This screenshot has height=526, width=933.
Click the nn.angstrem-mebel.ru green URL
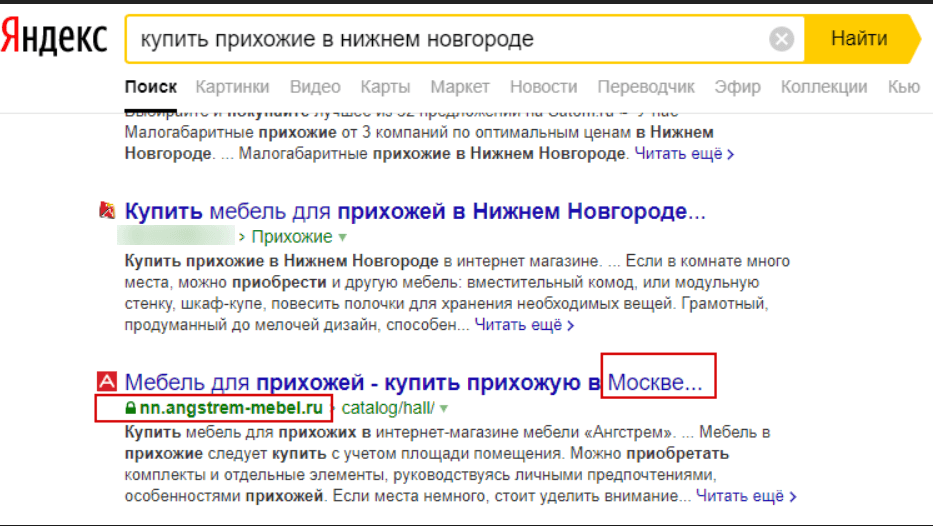[x=231, y=408]
